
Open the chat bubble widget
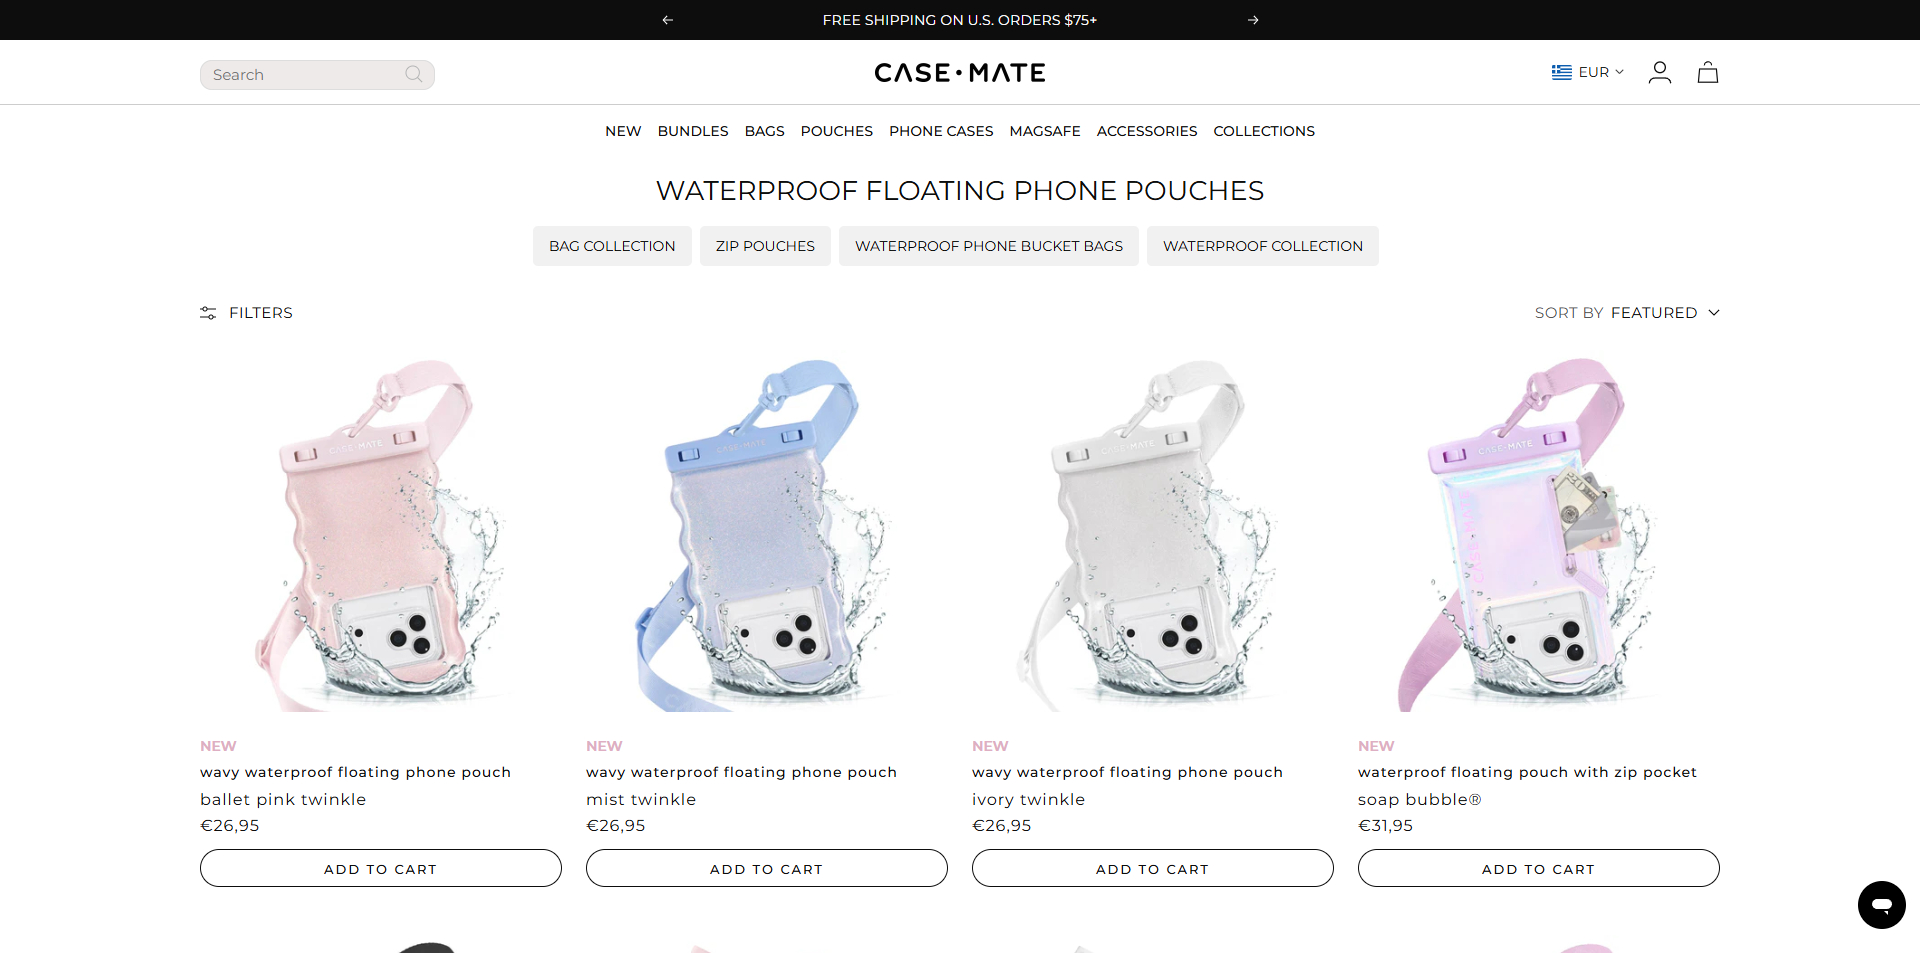tap(1881, 905)
